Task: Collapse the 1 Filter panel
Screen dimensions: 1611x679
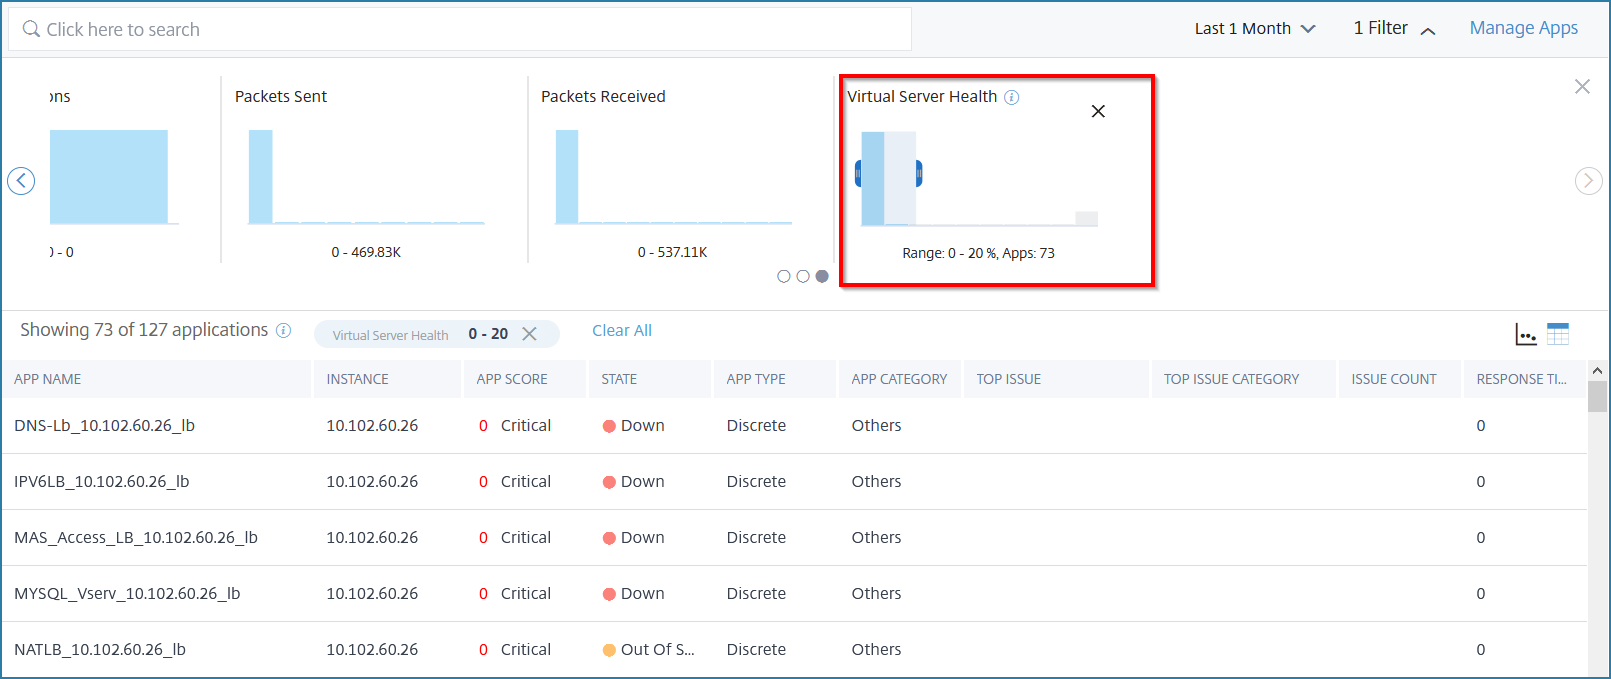Action: (x=1394, y=29)
